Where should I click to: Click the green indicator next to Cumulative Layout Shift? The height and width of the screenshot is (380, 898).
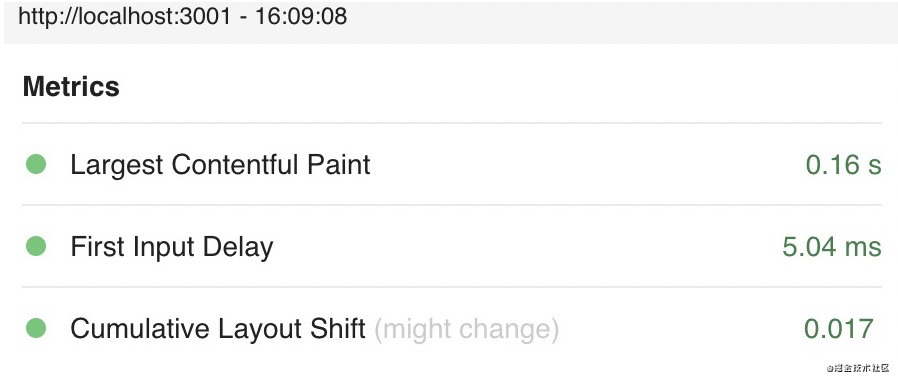coord(36,328)
